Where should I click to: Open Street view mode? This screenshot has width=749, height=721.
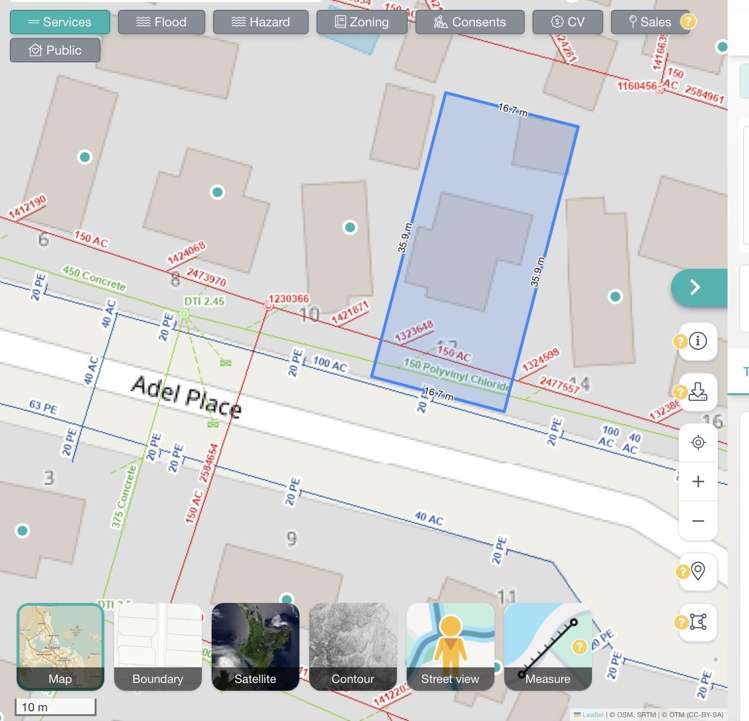click(x=450, y=646)
